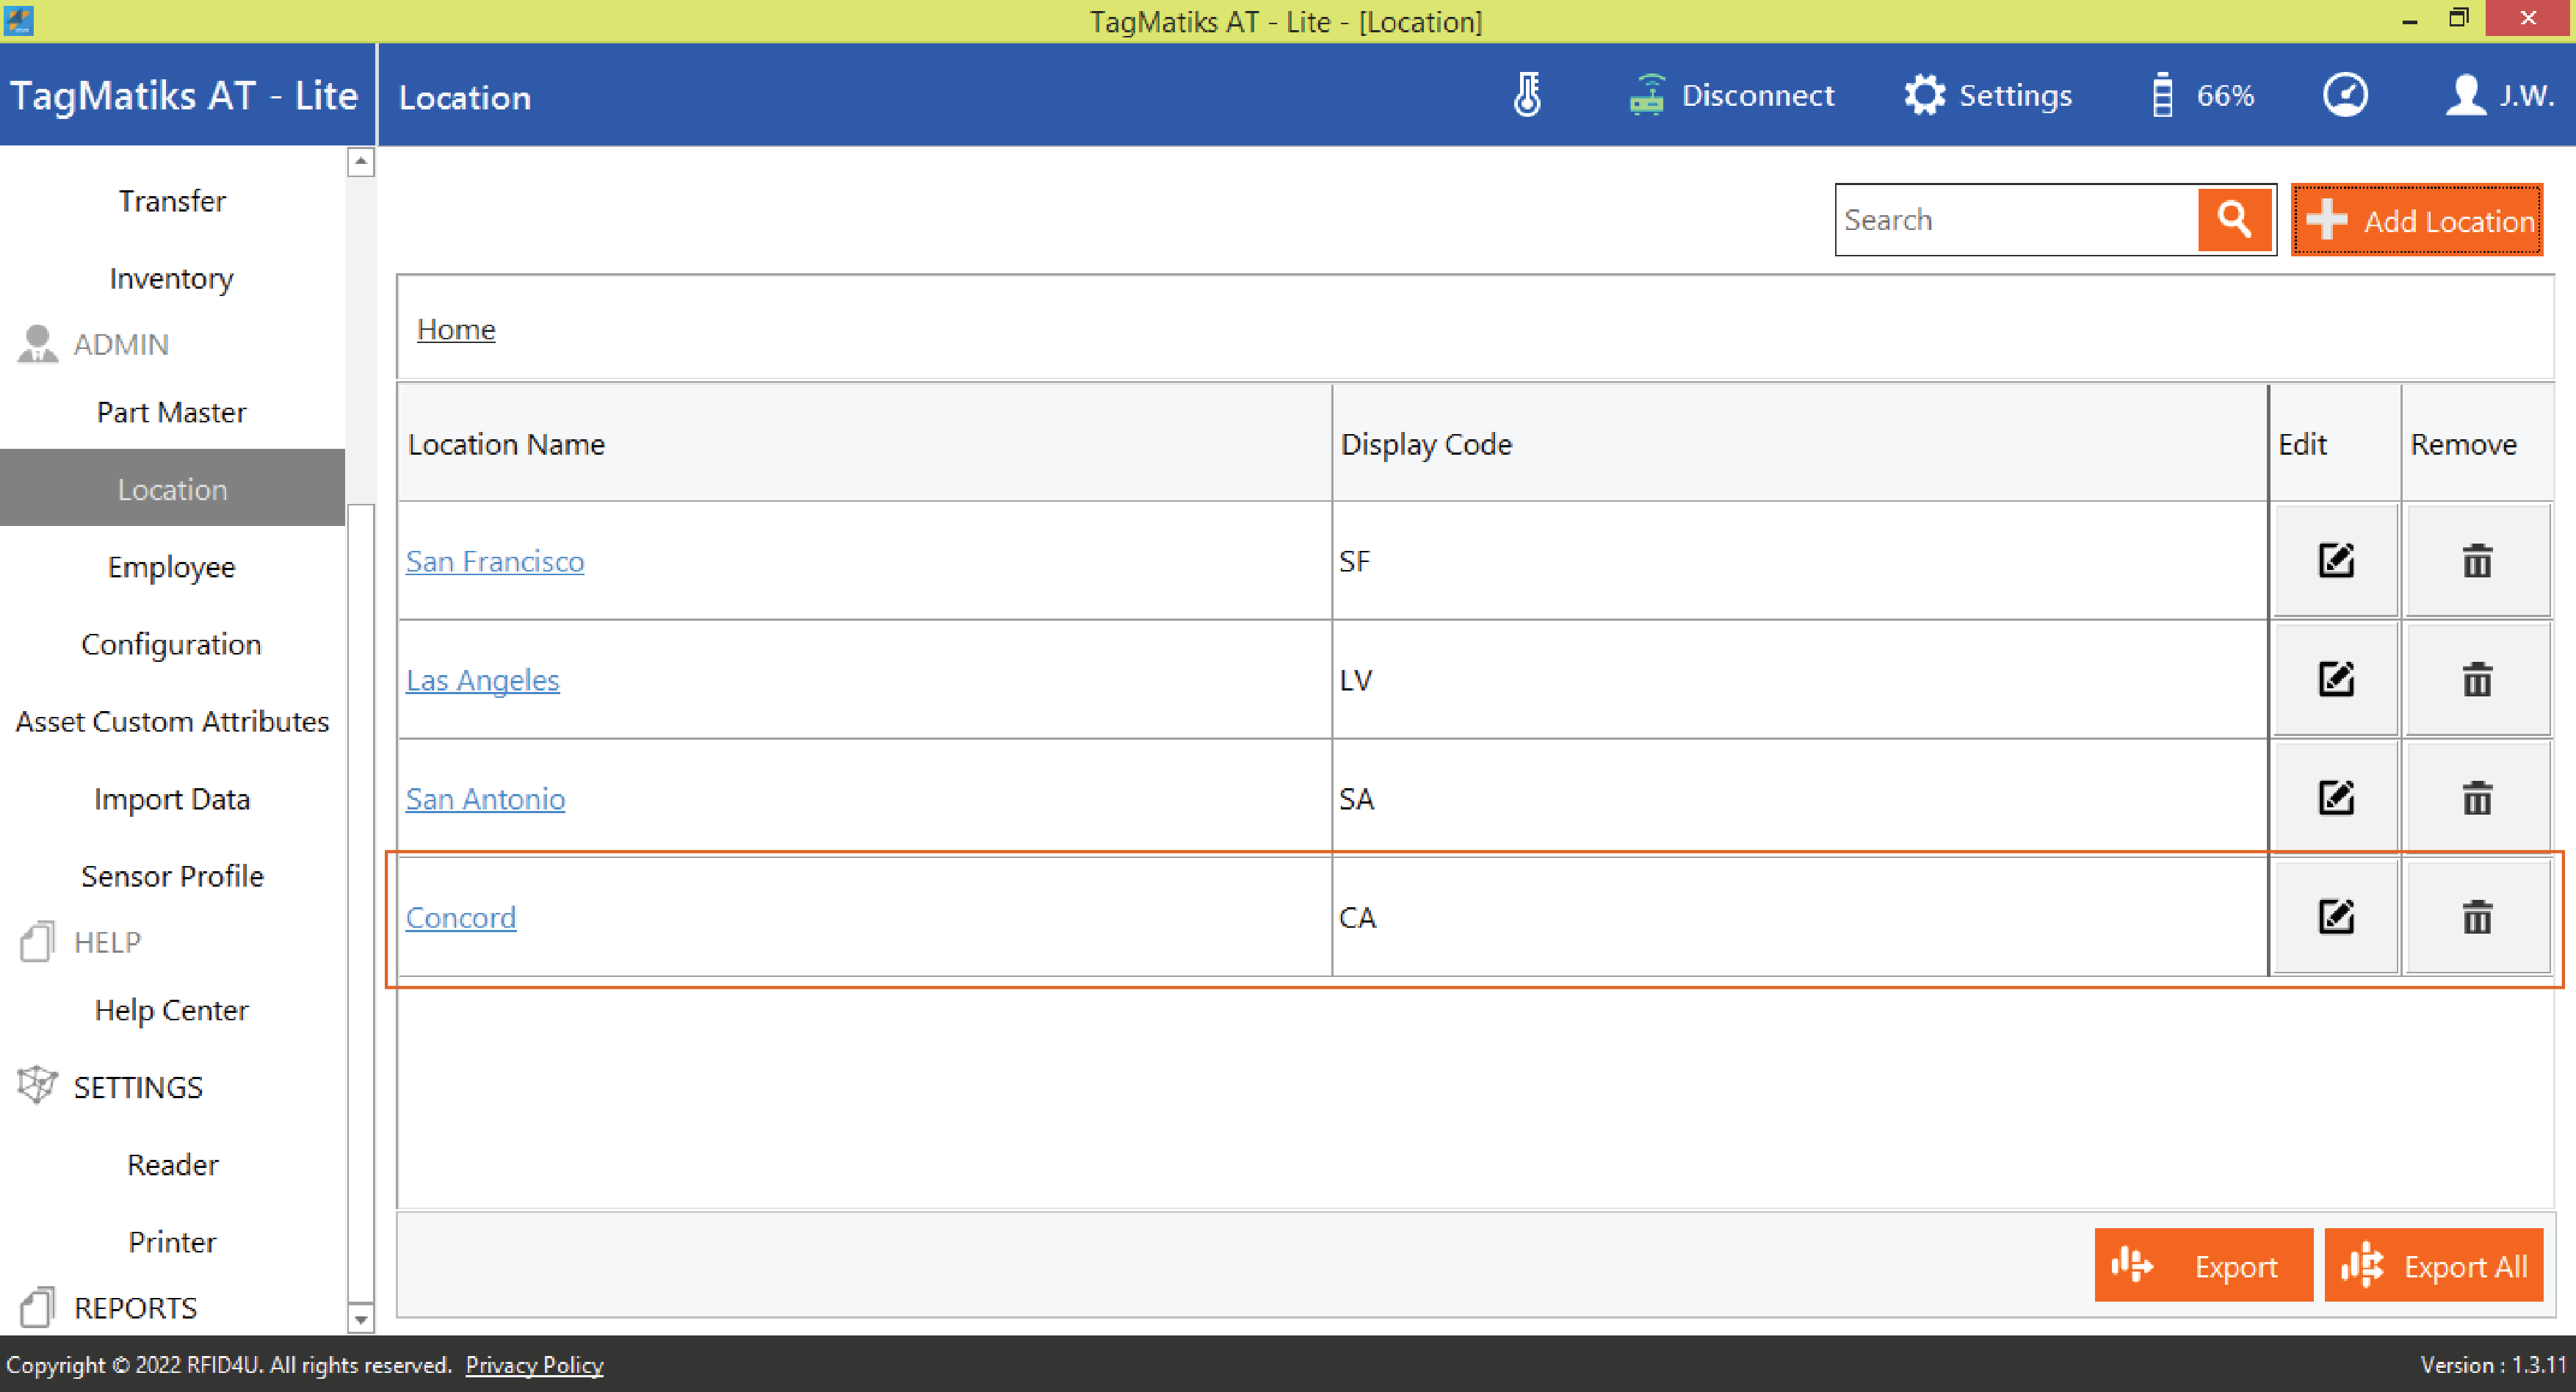Go to Sensor Profile menu item
The width and height of the screenshot is (2576, 1392).
click(172, 876)
